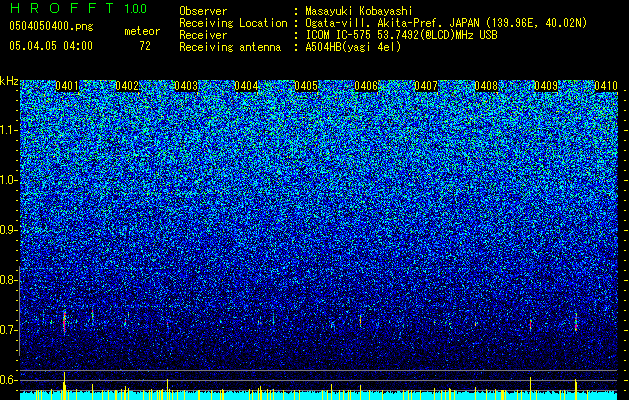Click the 0410 time marker label
This screenshot has height=400, width=629.
pyautogui.click(x=606, y=86)
